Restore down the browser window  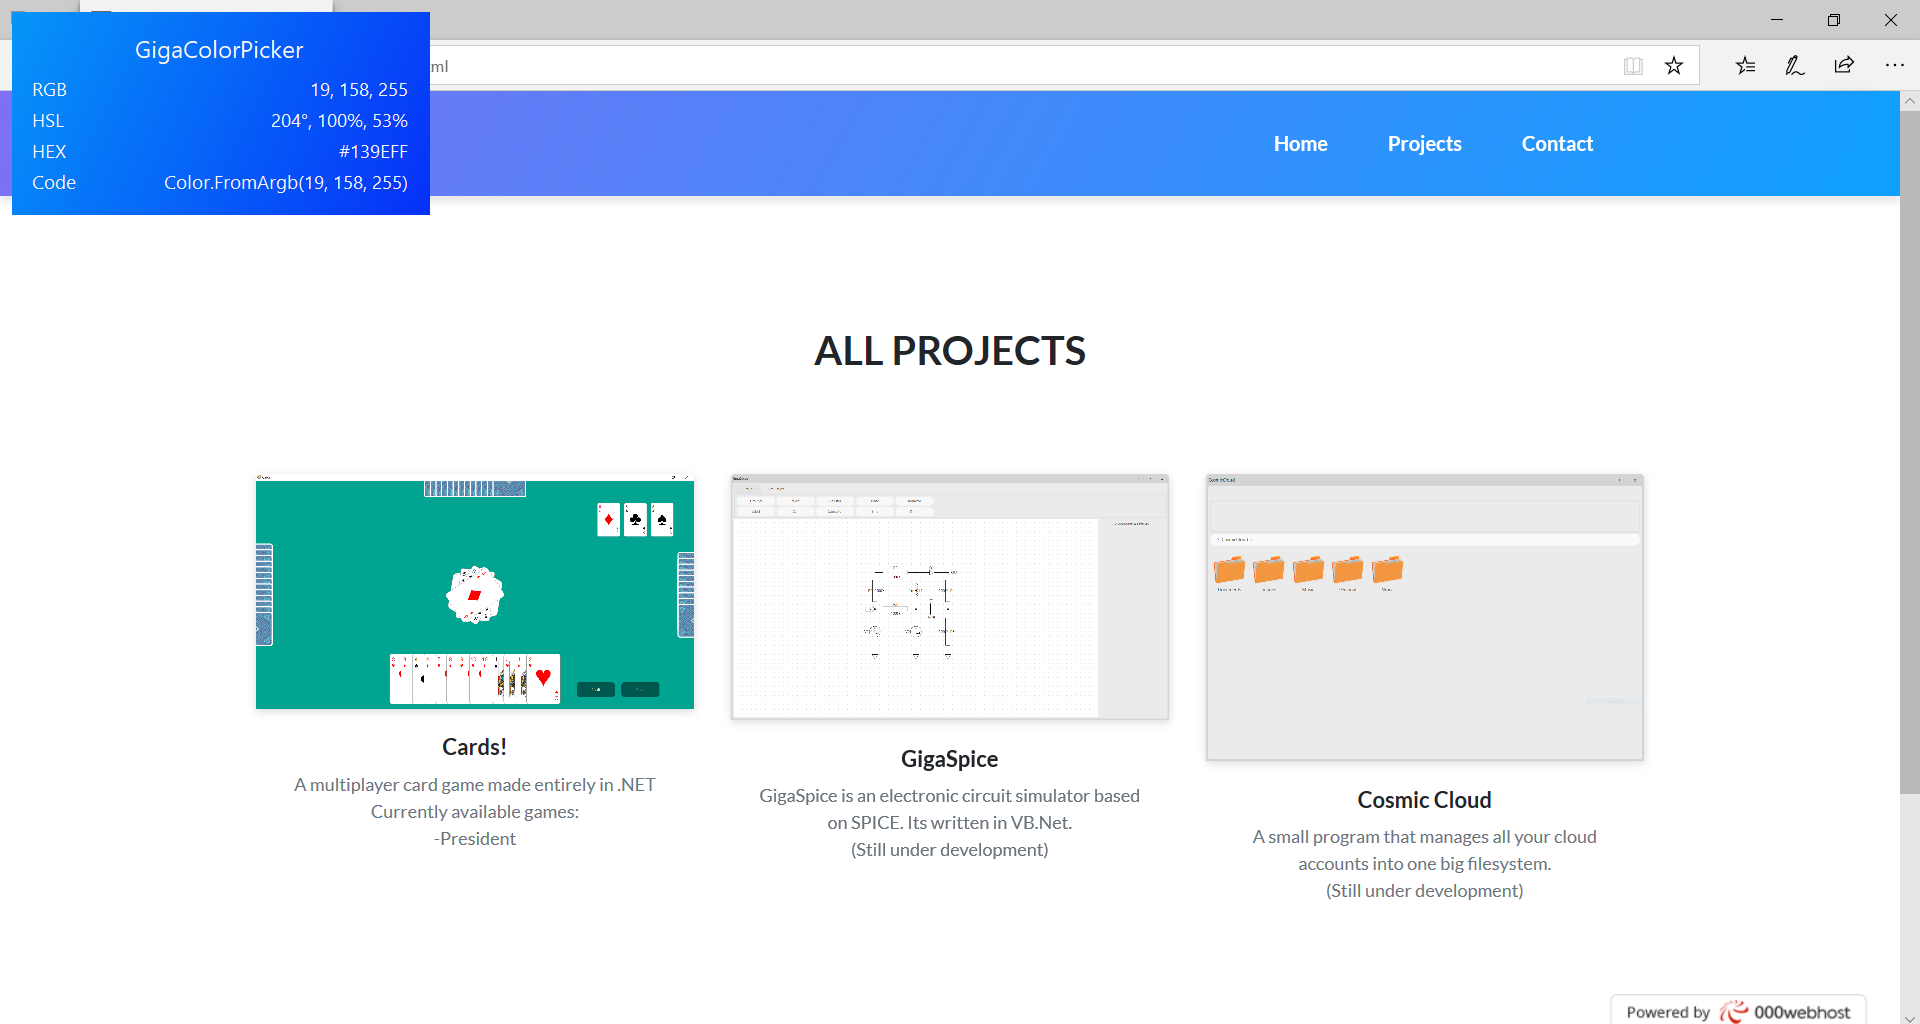pos(1834,20)
